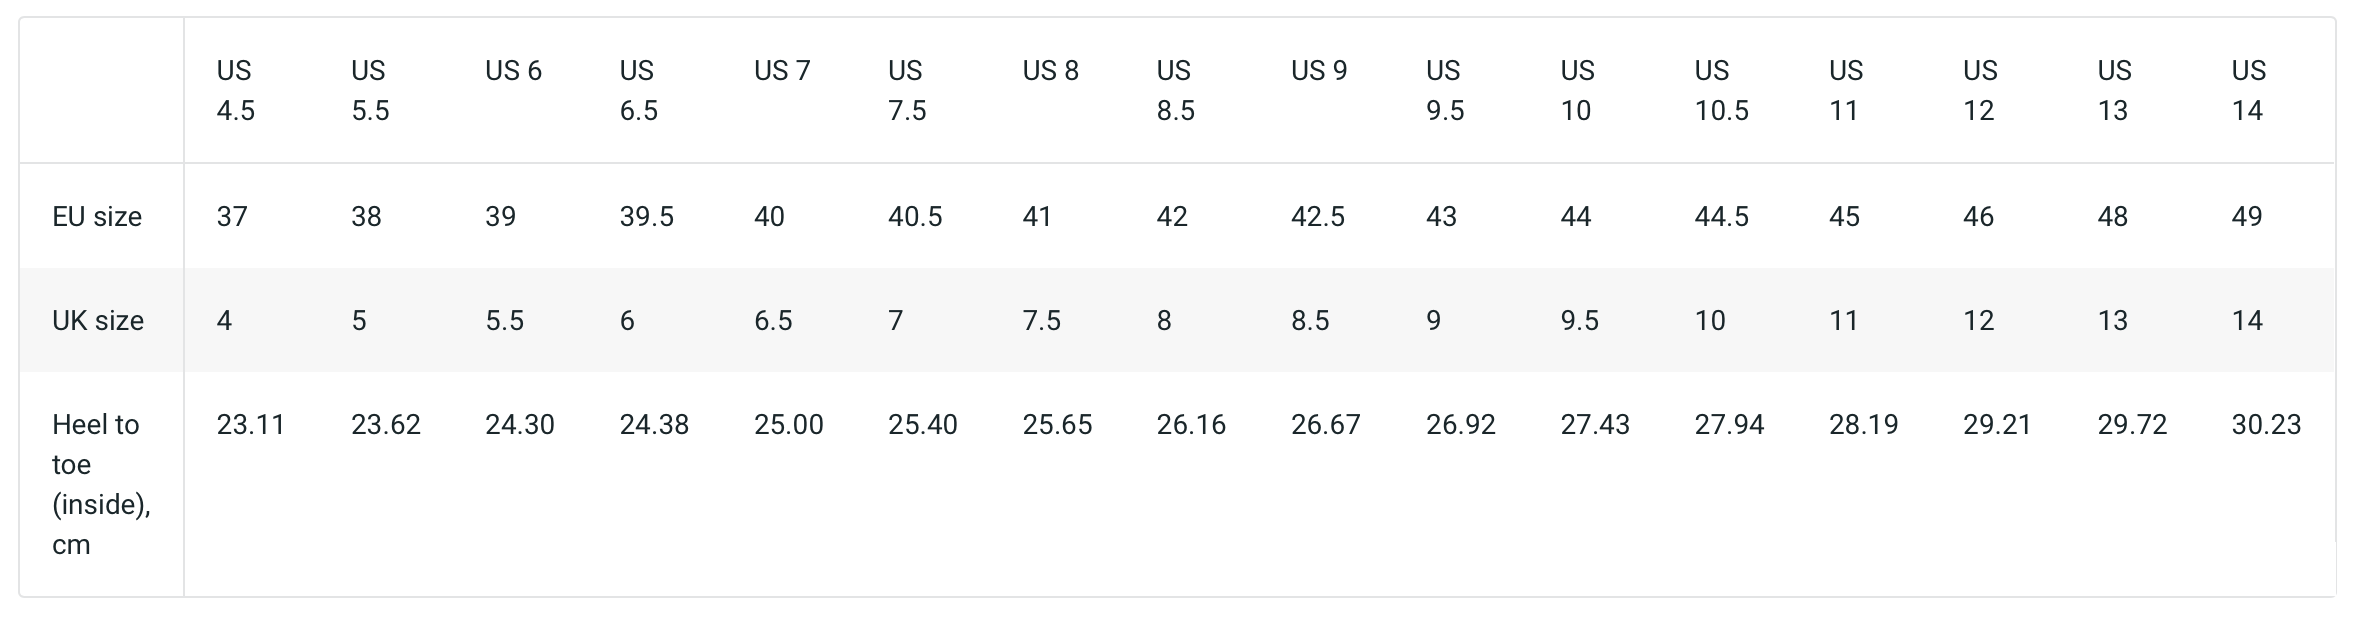Click EU size 42.5 cell
Screen dimensions: 2359x618
tap(1318, 216)
